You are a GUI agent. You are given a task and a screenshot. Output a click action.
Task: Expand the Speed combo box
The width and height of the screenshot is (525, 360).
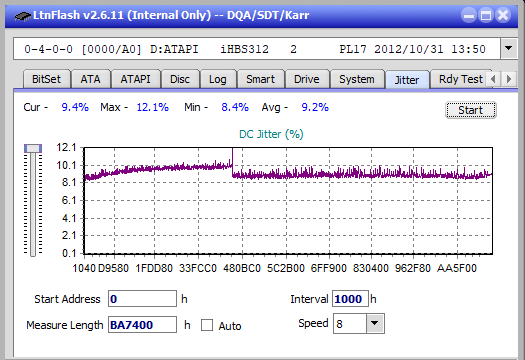coord(375,323)
